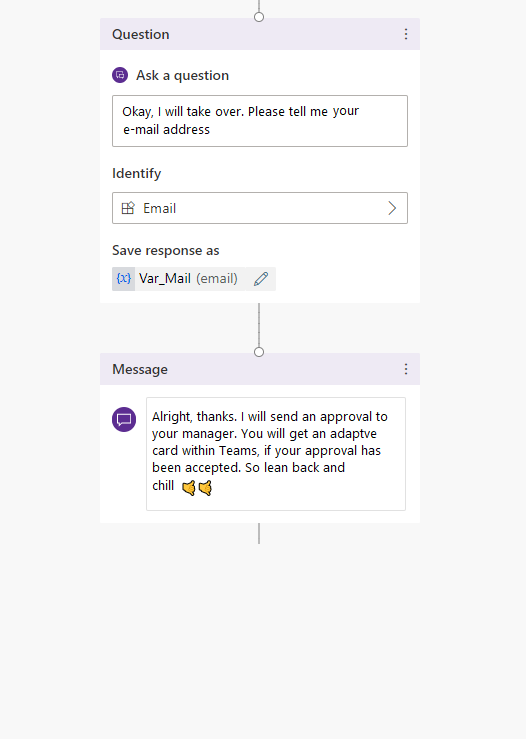526x739 pixels.
Task: Open the Email entity selector field
Action: (260, 208)
